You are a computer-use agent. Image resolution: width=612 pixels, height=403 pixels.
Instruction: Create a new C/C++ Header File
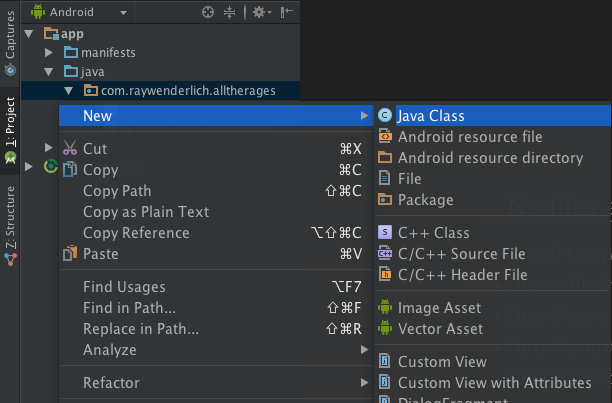pos(493,275)
